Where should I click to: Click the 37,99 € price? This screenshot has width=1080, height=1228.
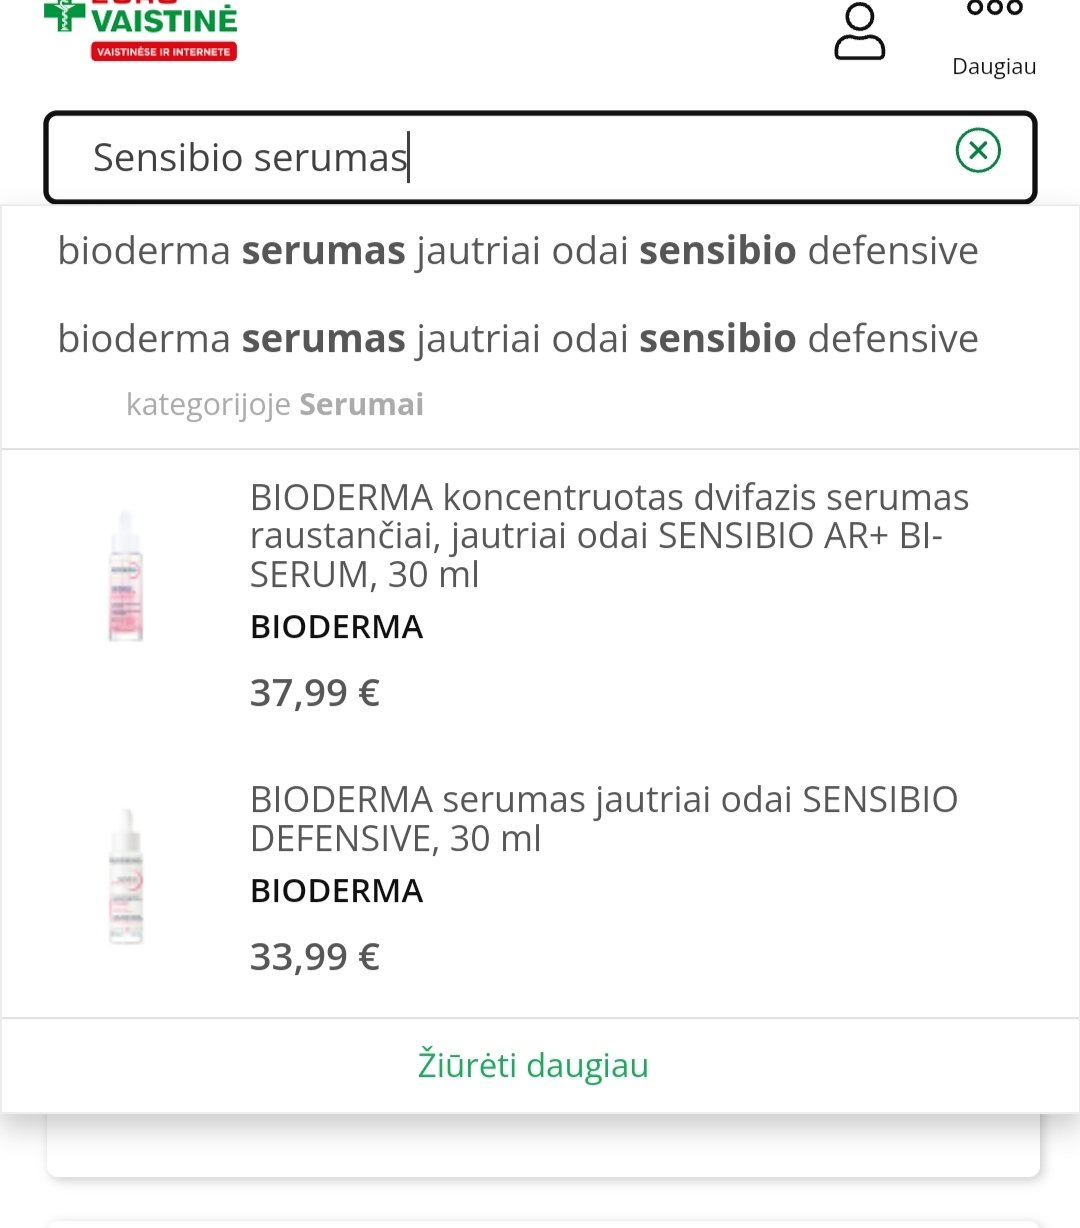[315, 692]
